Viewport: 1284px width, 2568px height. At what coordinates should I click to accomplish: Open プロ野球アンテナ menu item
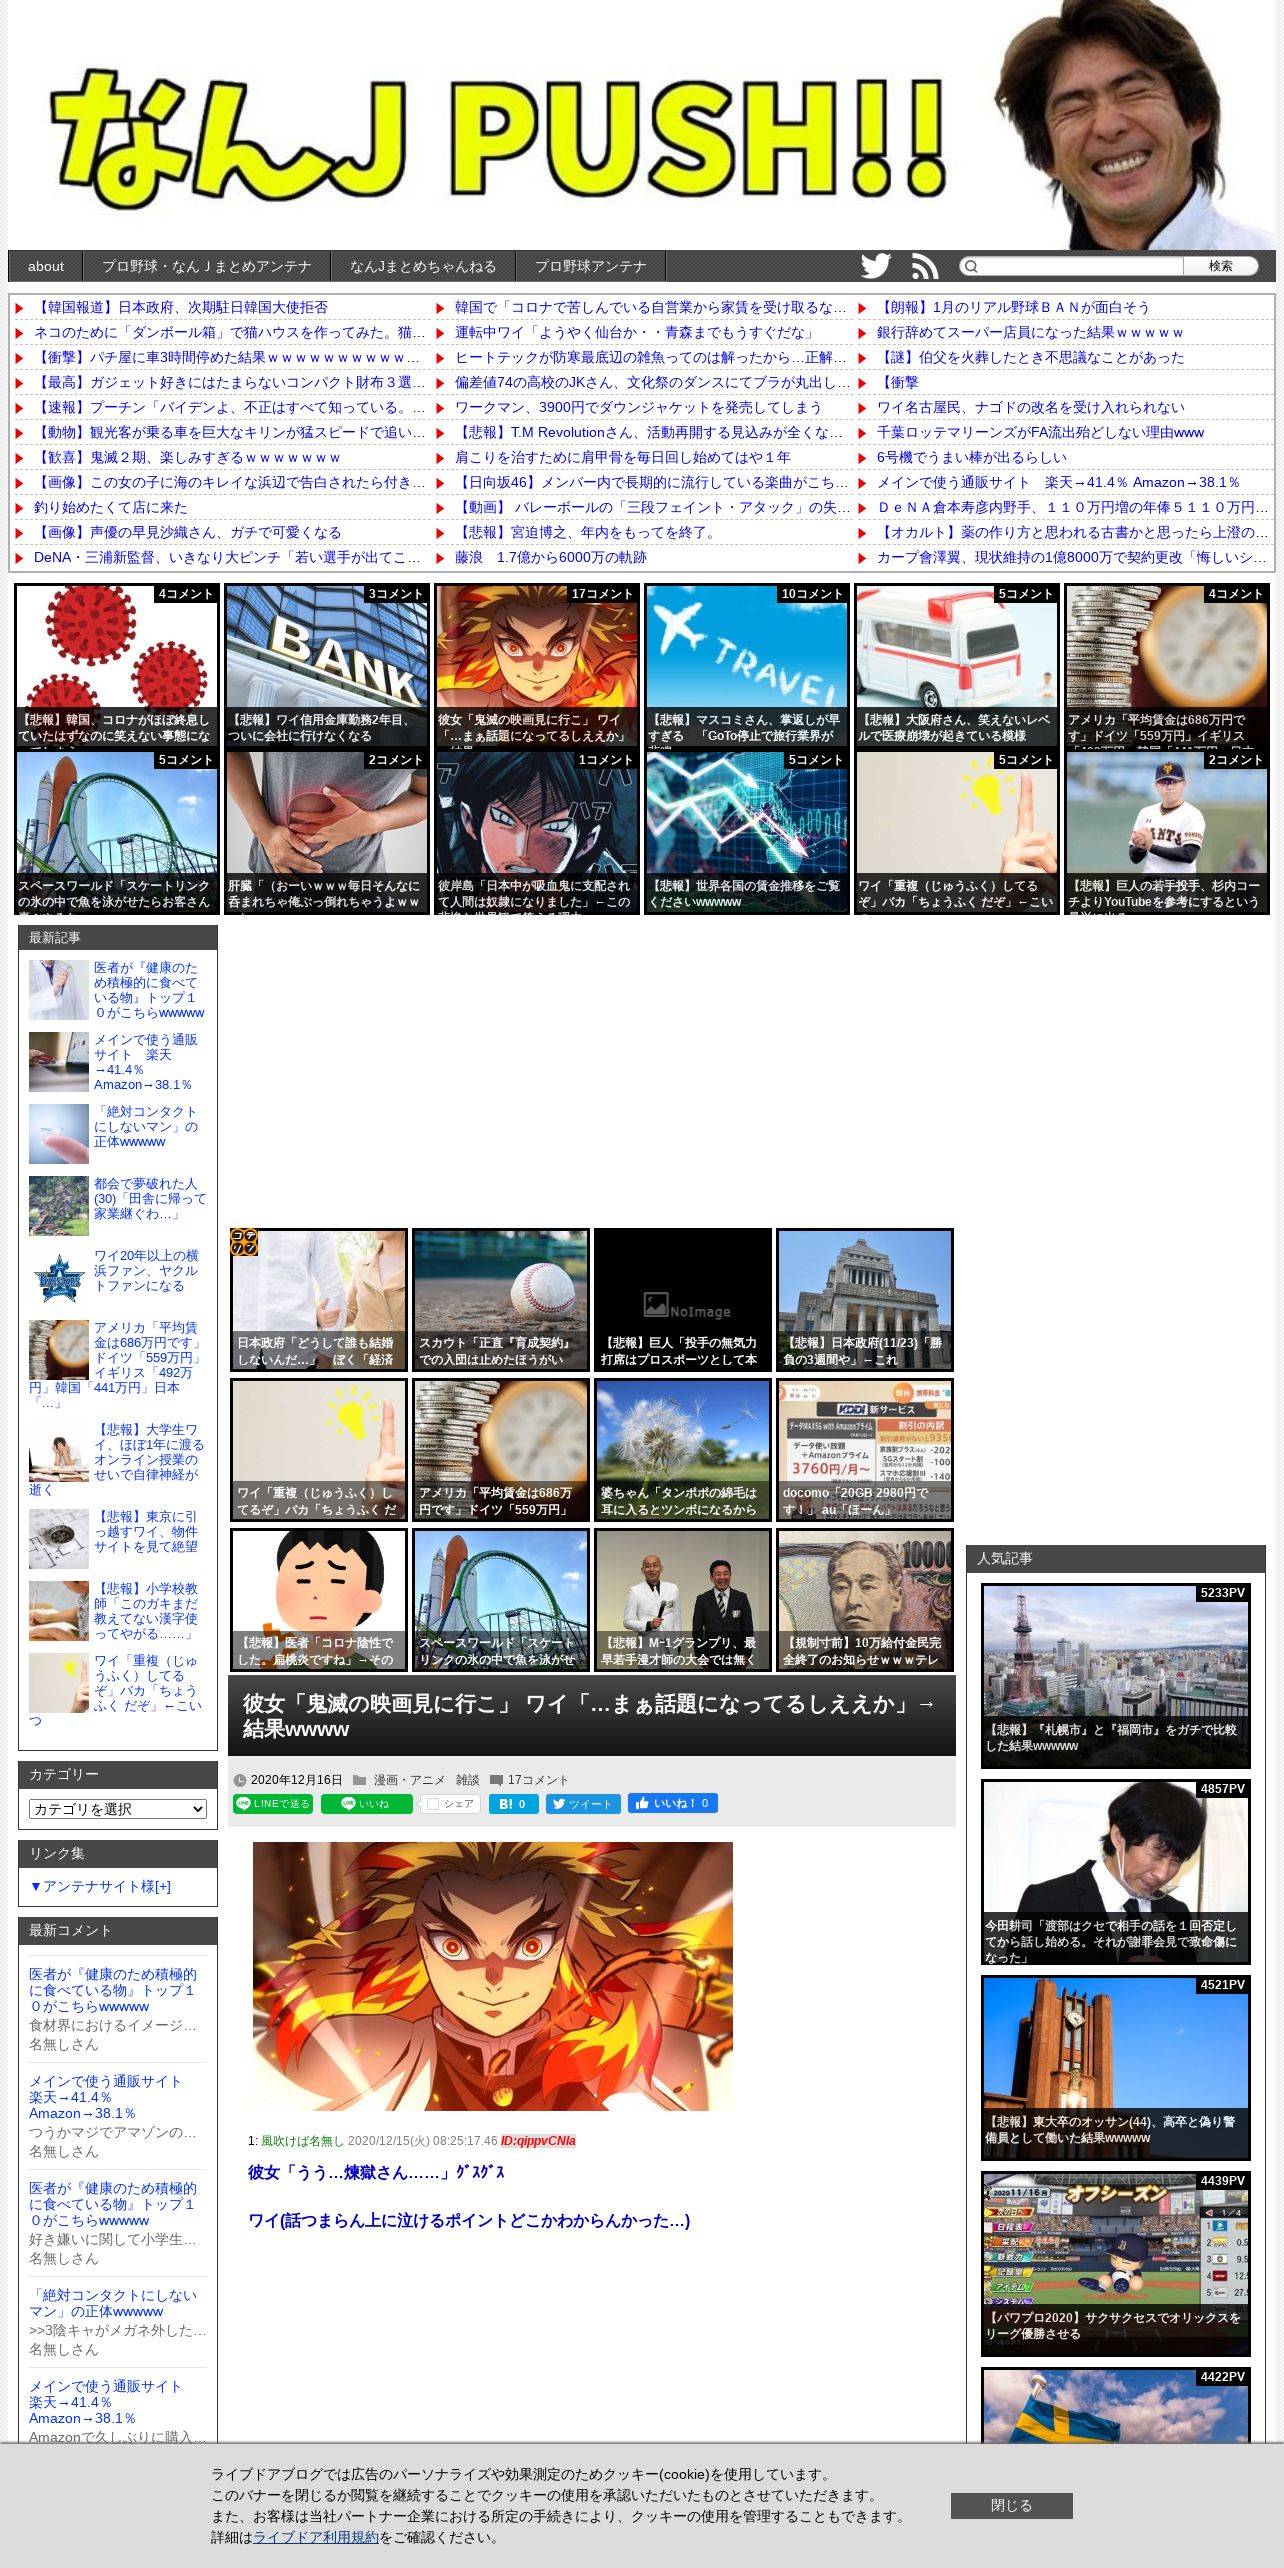[x=590, y=266]
